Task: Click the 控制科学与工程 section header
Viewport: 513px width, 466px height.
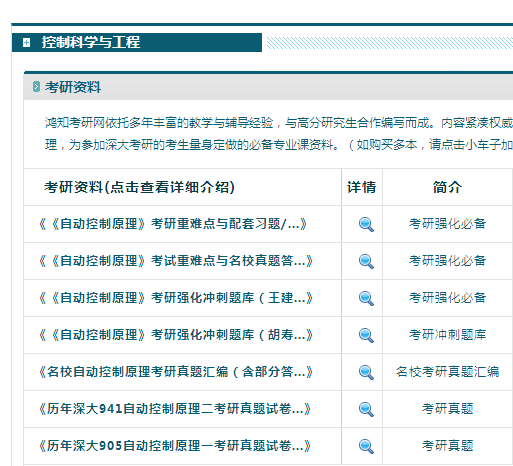Action: (x=137, y=42)
